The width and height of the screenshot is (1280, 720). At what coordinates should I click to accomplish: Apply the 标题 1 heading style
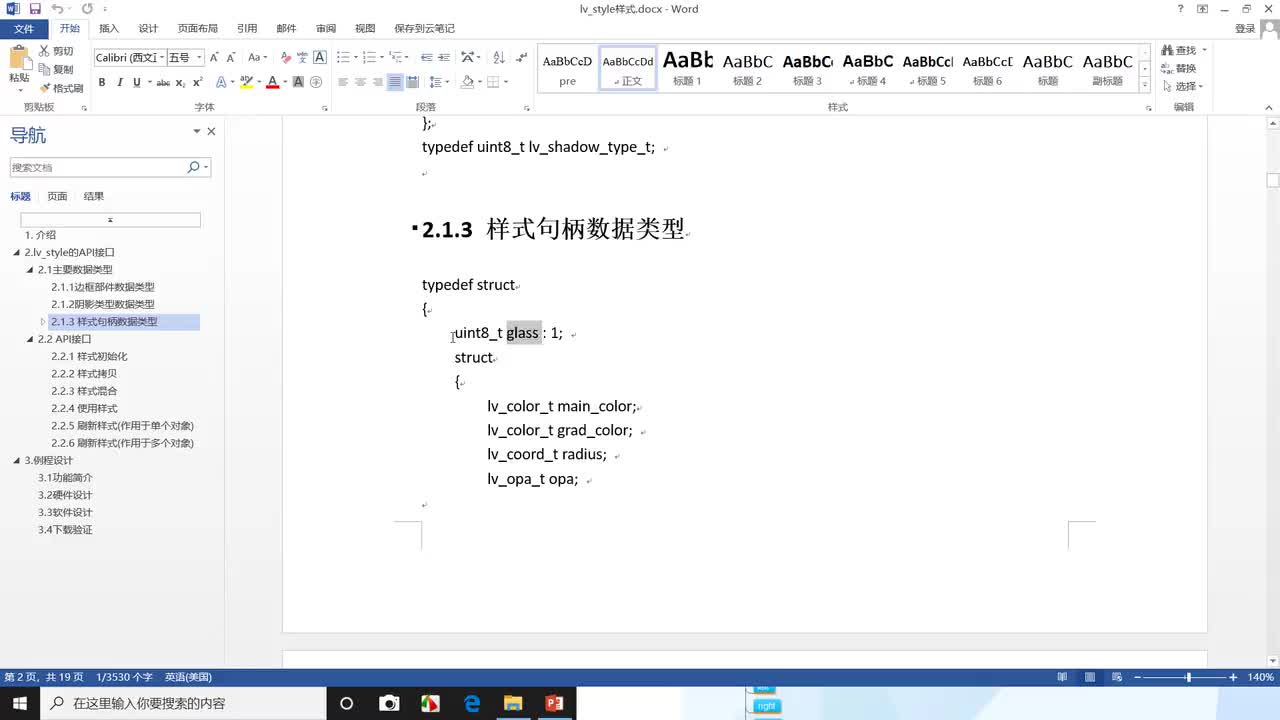[x=688, y=68]
